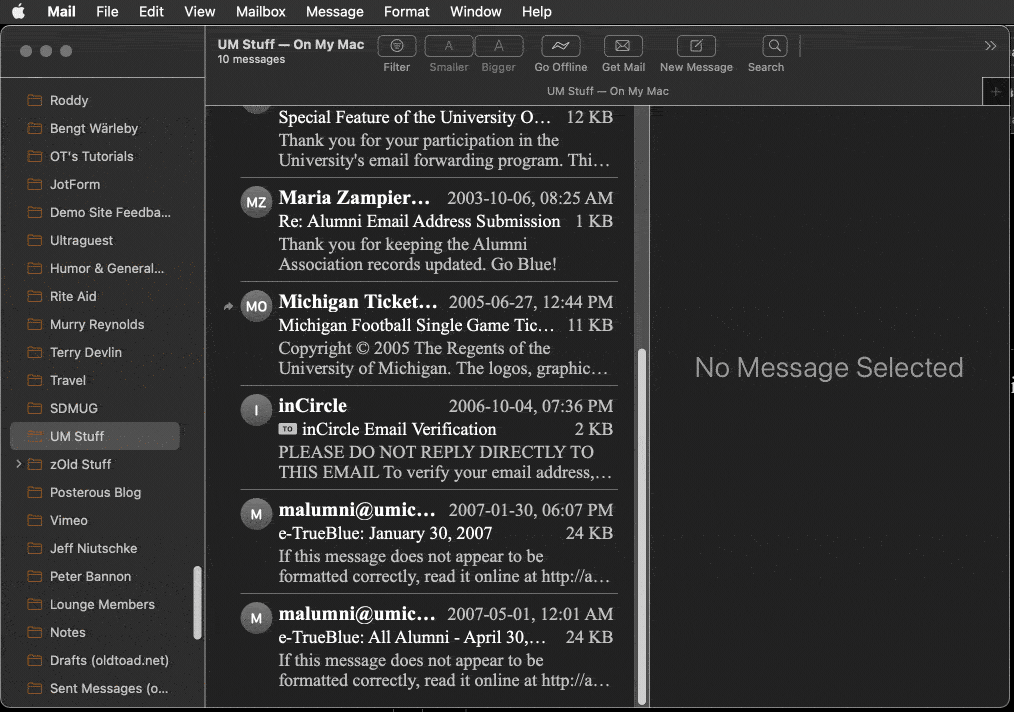The height and width of the screenshot is (712, 1014).
Task: Open e-TrueBlue: January 30, 2007 message
Action: pyautogui.click(x=429, y=542)
